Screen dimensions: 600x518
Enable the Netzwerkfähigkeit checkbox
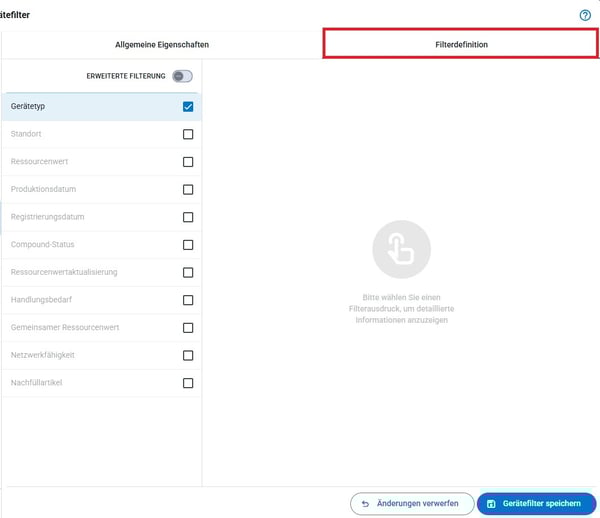coord(188,355)
